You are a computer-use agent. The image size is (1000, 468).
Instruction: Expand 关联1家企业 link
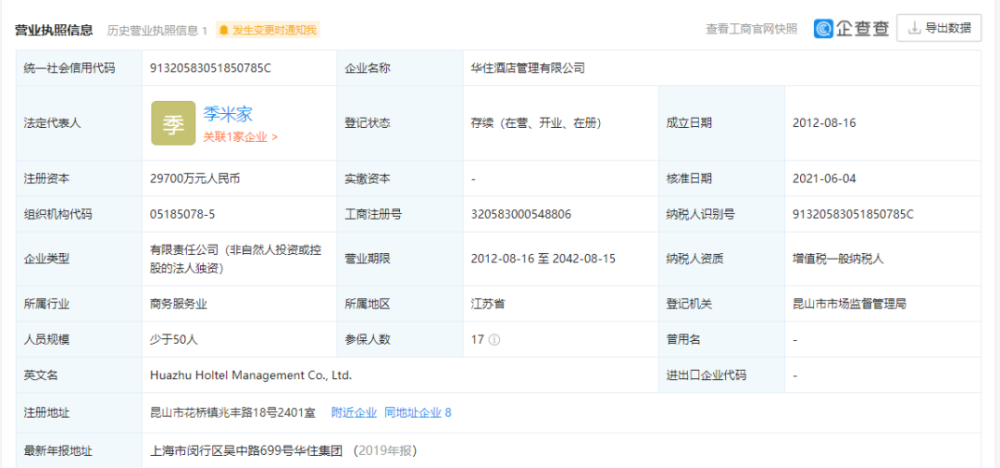pyautogui.click(x=240, y=136)
